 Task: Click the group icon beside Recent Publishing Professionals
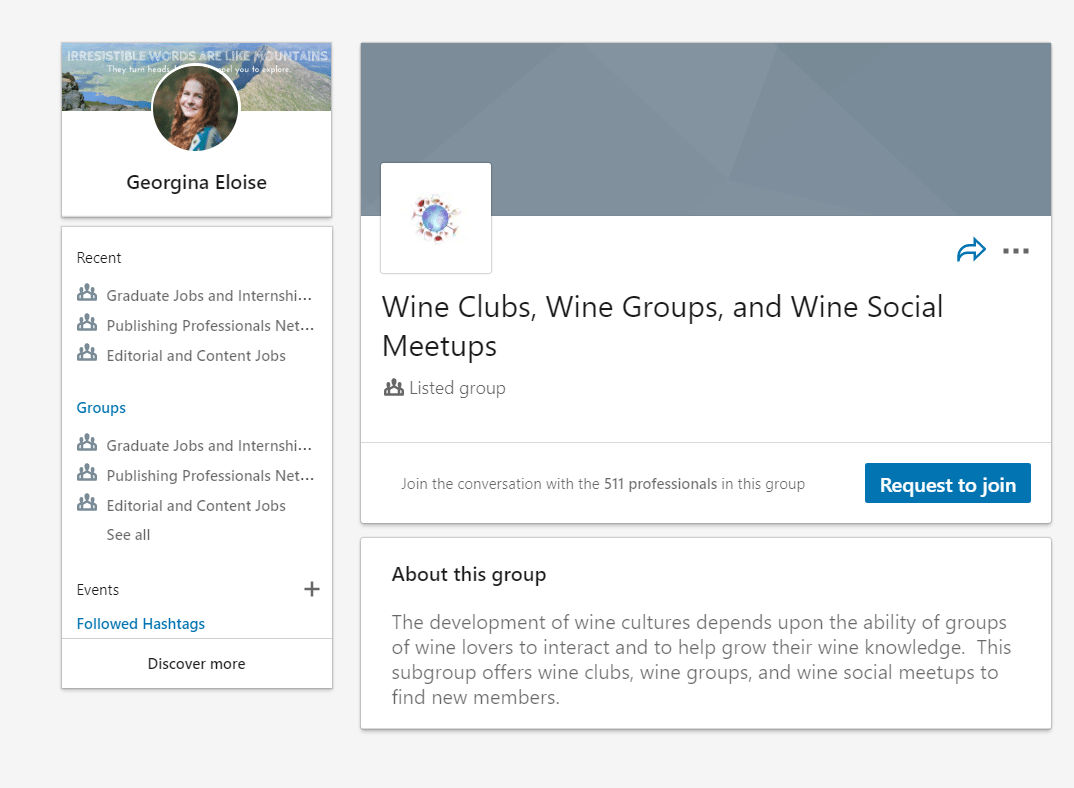click(x=87, y=323)
